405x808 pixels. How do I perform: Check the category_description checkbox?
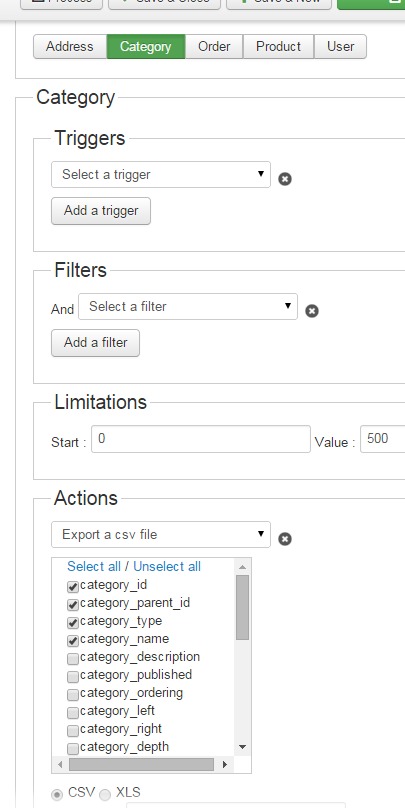73,659
